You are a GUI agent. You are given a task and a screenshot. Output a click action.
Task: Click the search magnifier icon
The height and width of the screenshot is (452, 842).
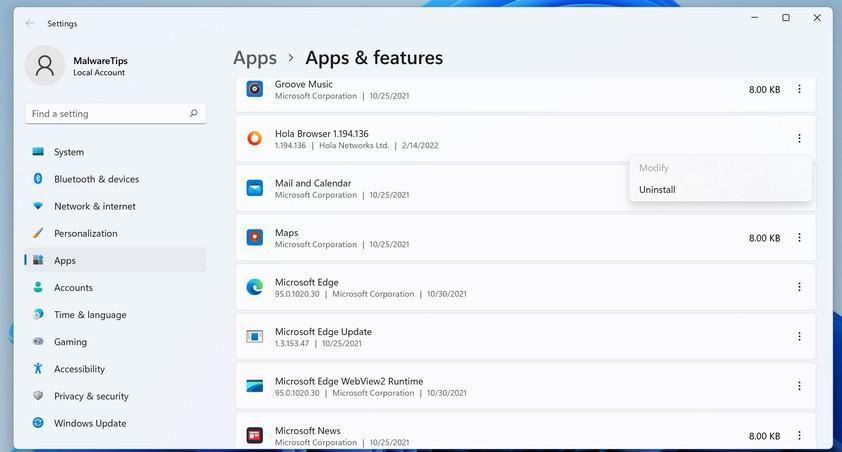point(193,113)
